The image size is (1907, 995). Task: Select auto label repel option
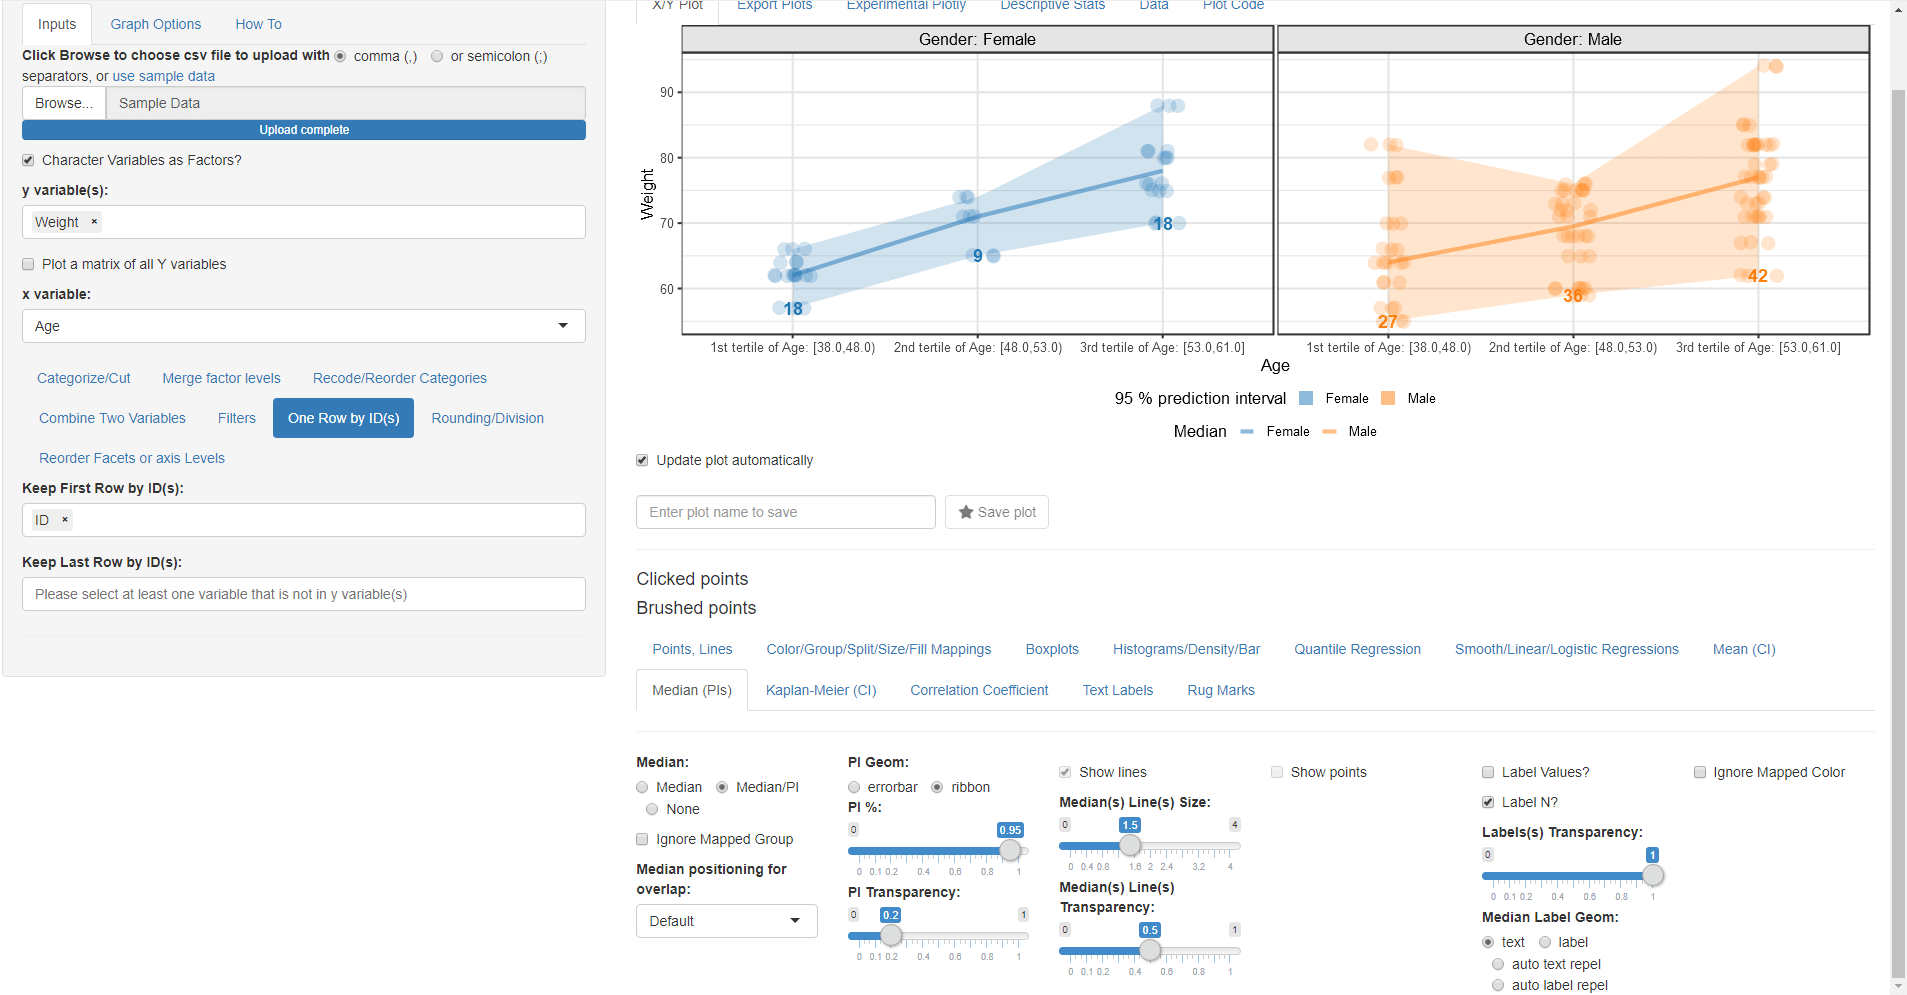tap(1498, 985)
